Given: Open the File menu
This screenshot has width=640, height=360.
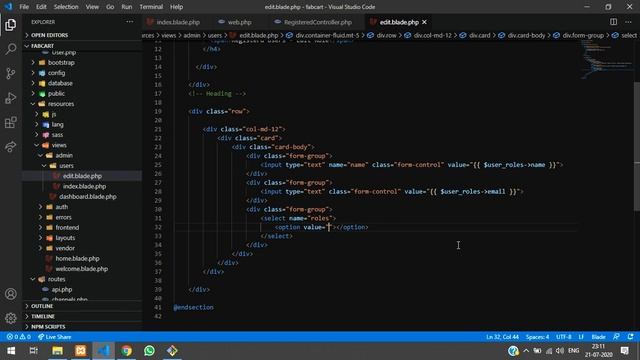Looking at the screenshot, I should click(x=24, y=7).
